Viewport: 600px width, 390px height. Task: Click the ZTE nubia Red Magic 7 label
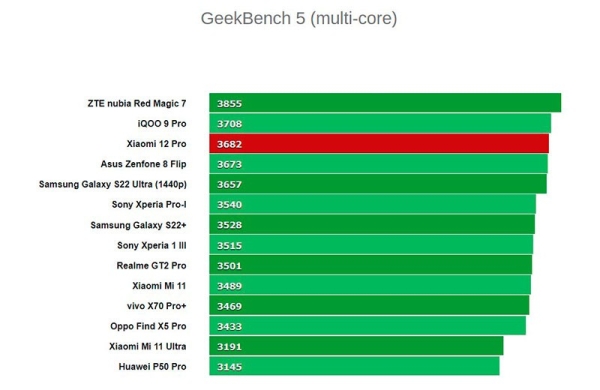pyautogui.click(x=137, y=103)
